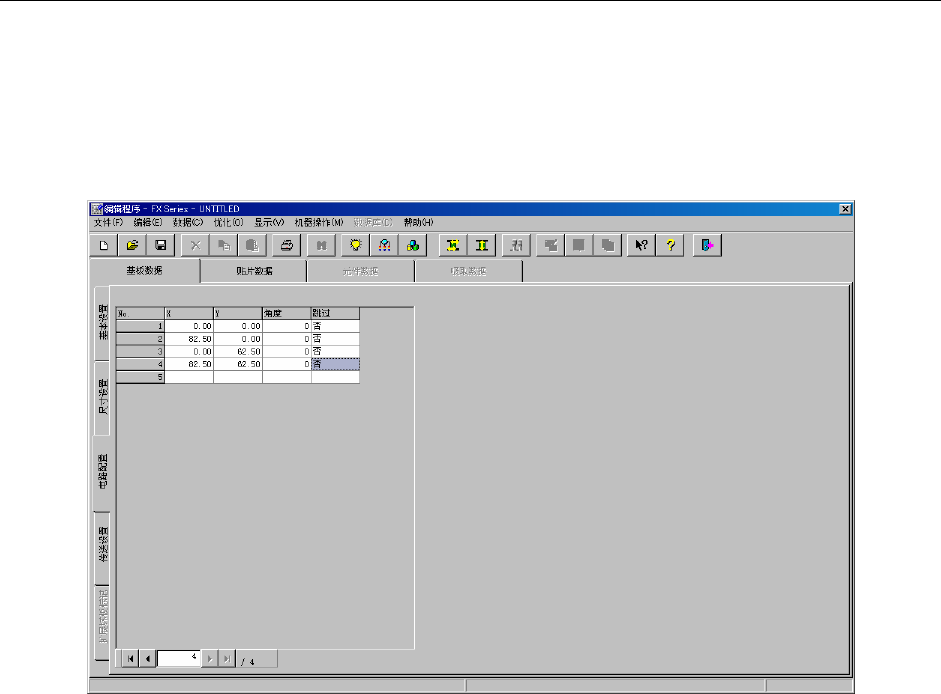
Task: Click the context help arrow-question icon
Action: [x=642, y=245]
